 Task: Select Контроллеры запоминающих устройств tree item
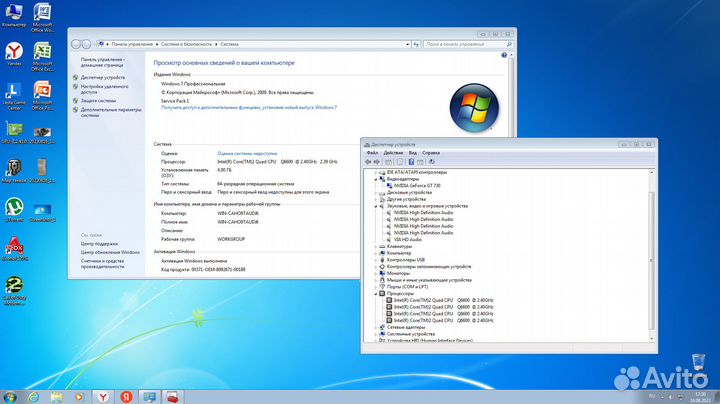pos(429,267)
